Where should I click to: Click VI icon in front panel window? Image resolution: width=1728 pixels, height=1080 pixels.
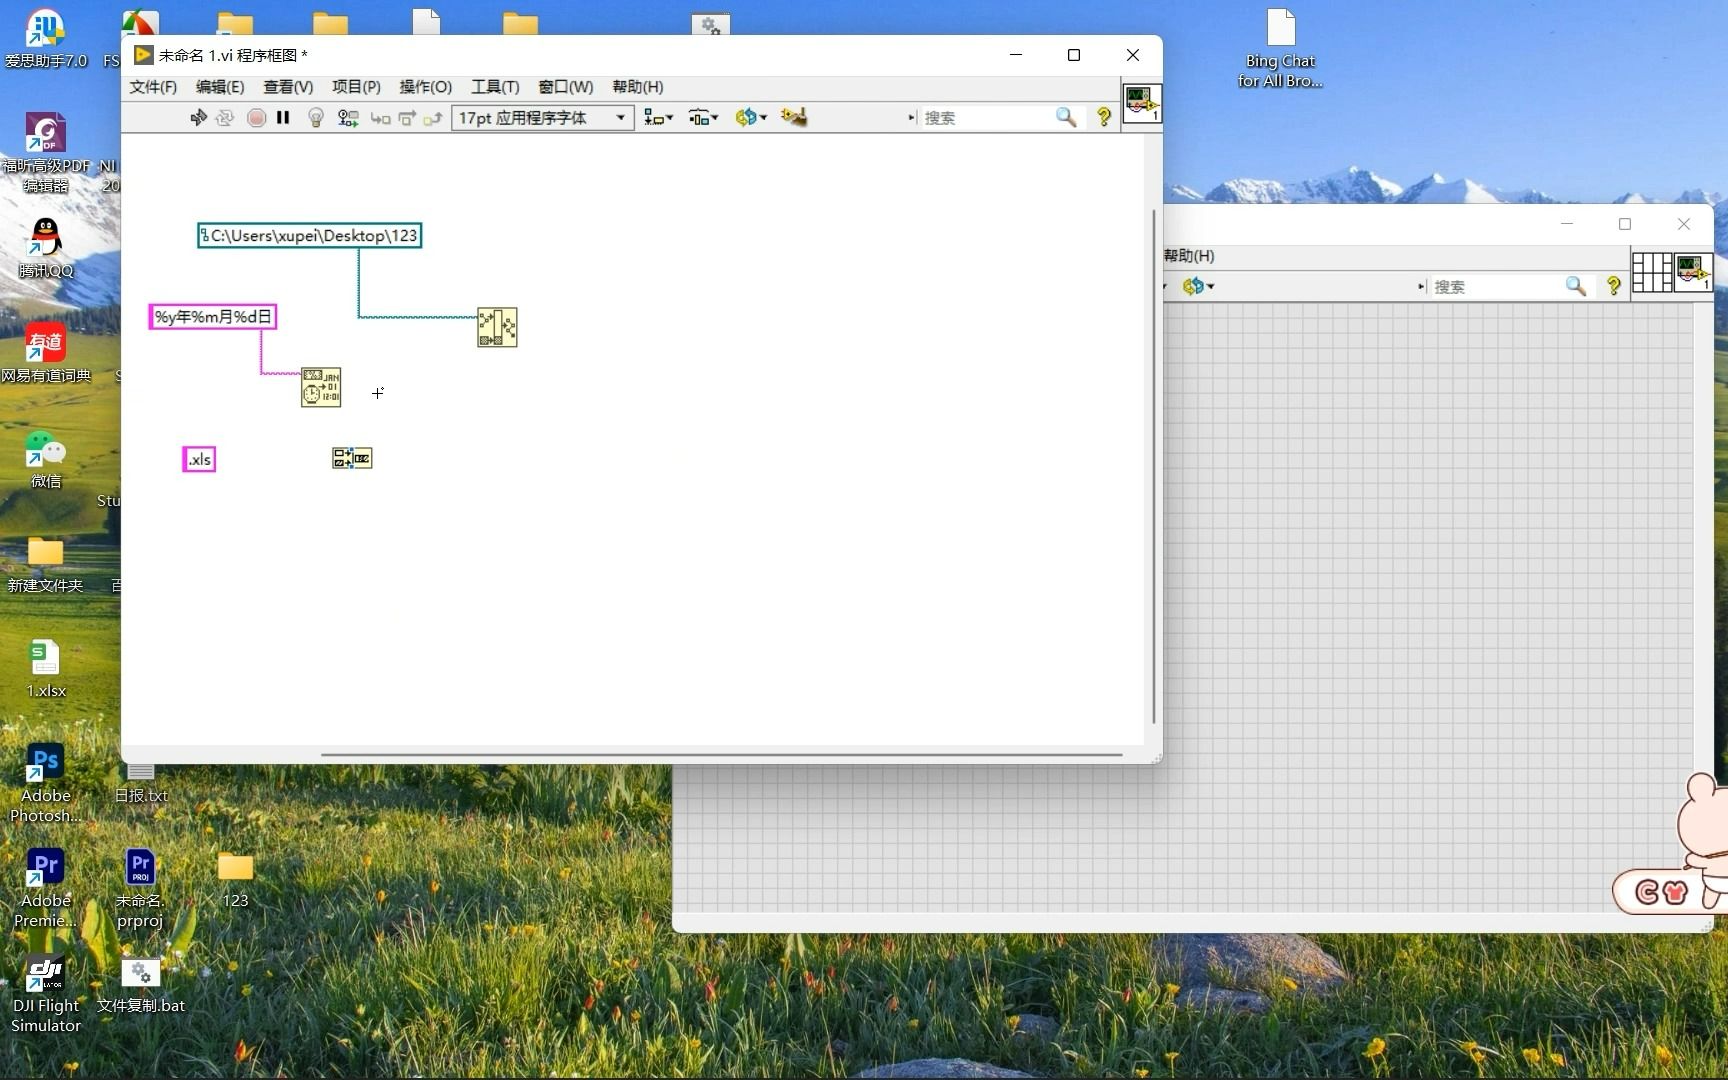[1693, 272]
